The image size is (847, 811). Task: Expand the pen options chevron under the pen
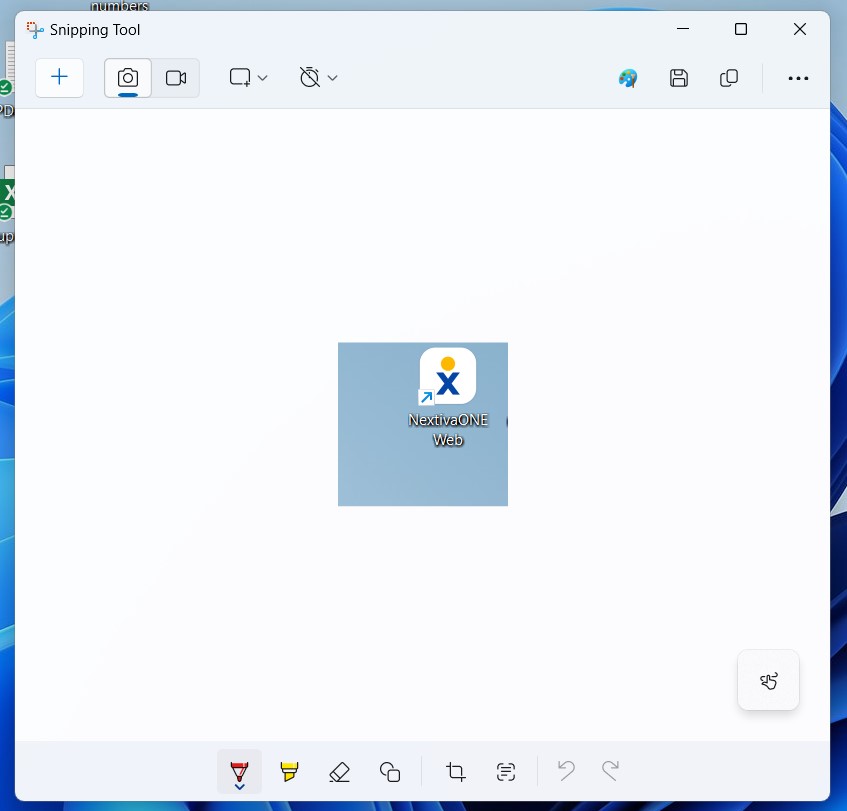pyautogui.click(x=239, y=787)
